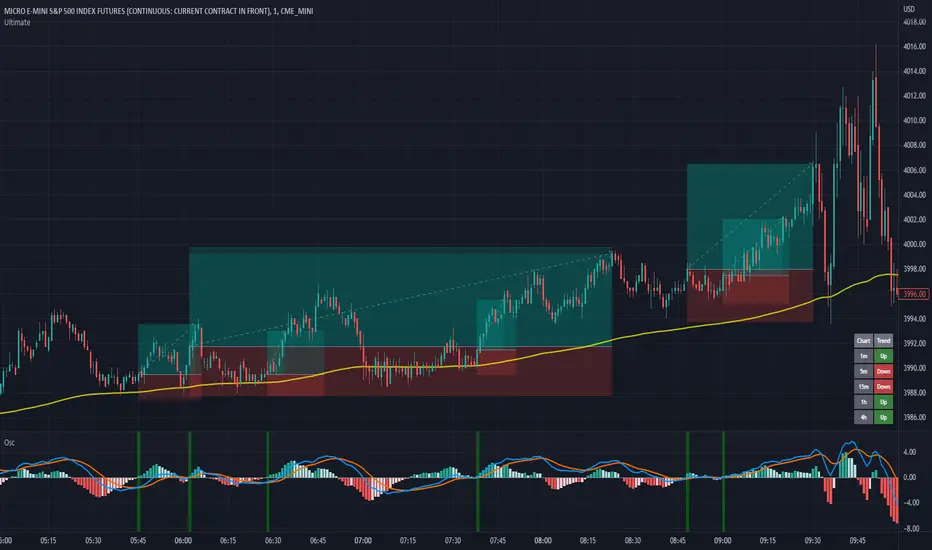This screenshot has height=550, width=932.
Task: Click the 4h Up trend cell
Action: (x=883, y=417)
